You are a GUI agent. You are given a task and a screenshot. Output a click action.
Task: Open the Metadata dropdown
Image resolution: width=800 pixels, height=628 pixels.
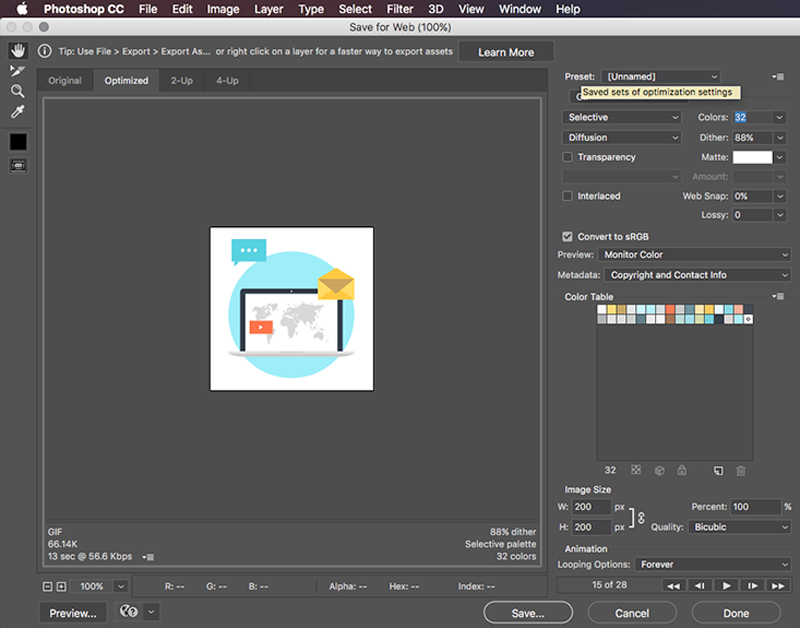click(697, 275)
